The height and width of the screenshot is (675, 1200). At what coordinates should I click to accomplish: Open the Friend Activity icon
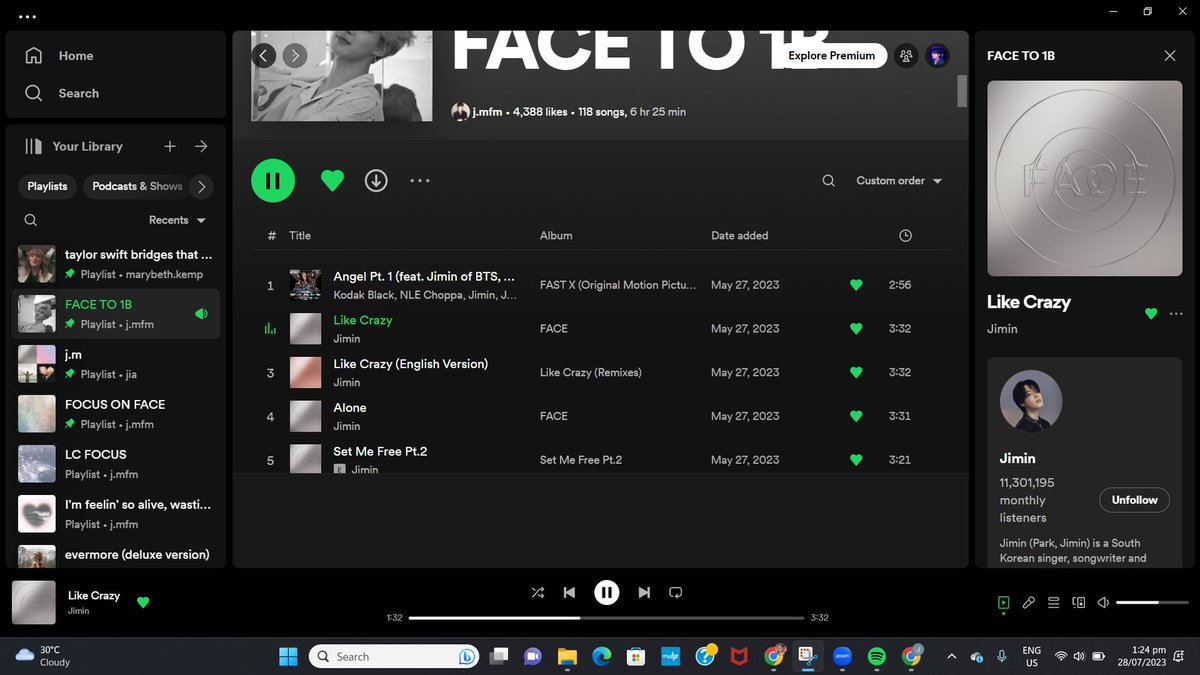pyautogui.click(x=906, y=56)
